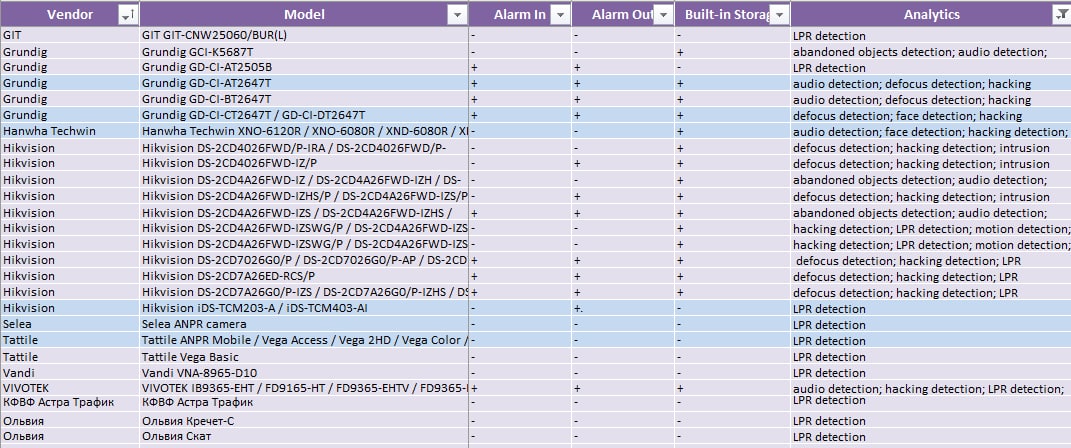Select the VIVOTEK IB9365-EHT model cell
This screenshot has width=1071, height=448.
click(304, 388)
